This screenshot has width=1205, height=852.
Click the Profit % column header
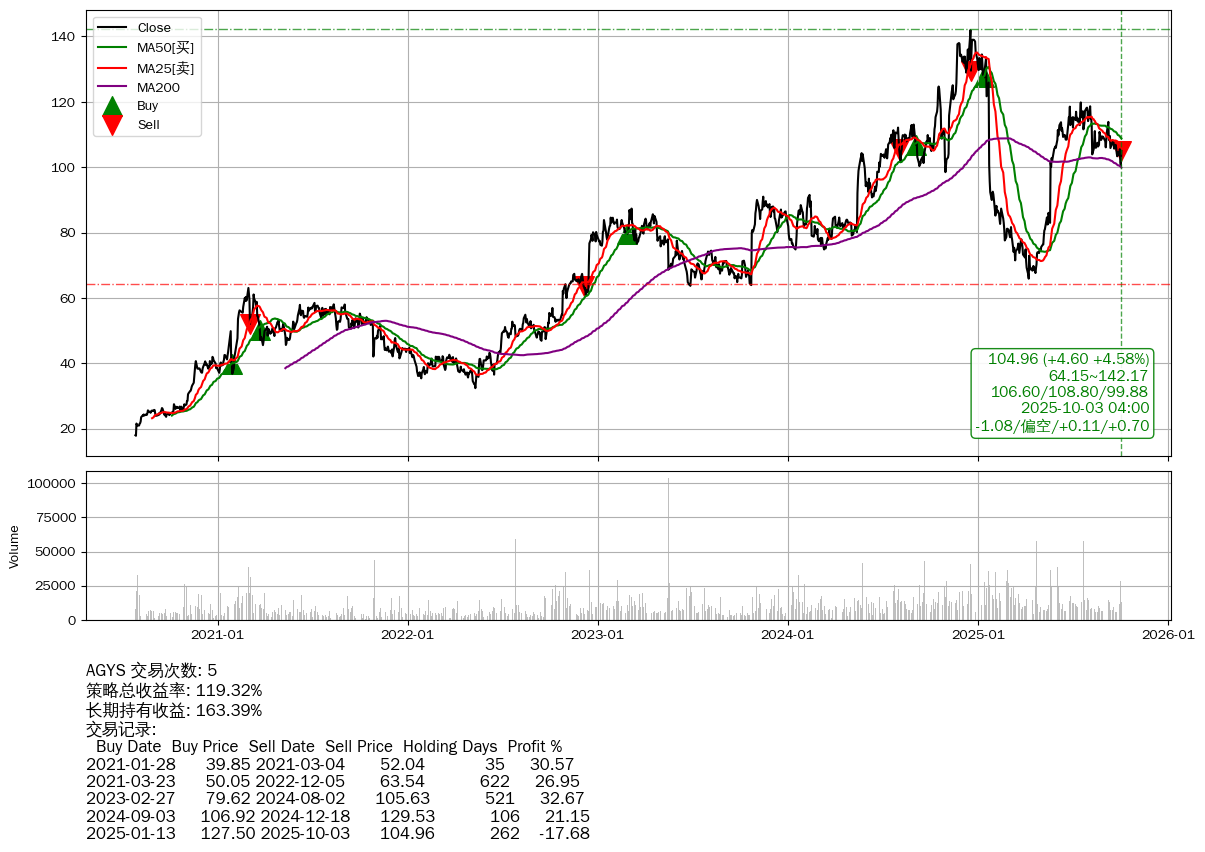(x=534, y=747)
